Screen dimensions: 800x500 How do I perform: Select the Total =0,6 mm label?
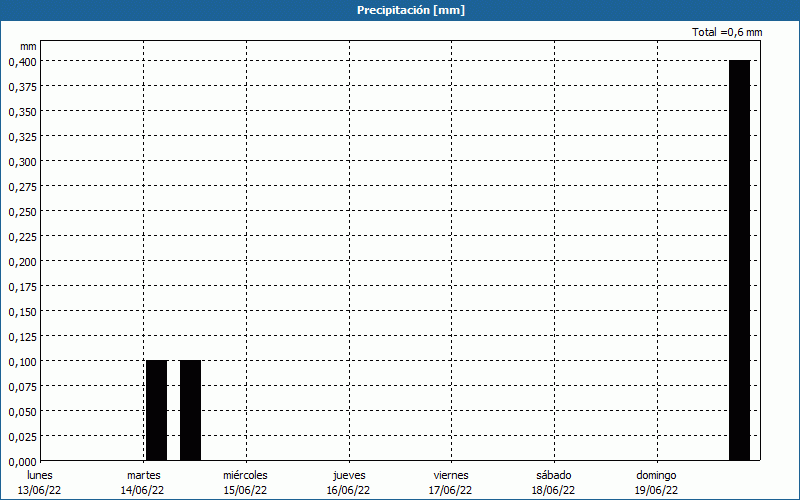[x=727, y=32]
